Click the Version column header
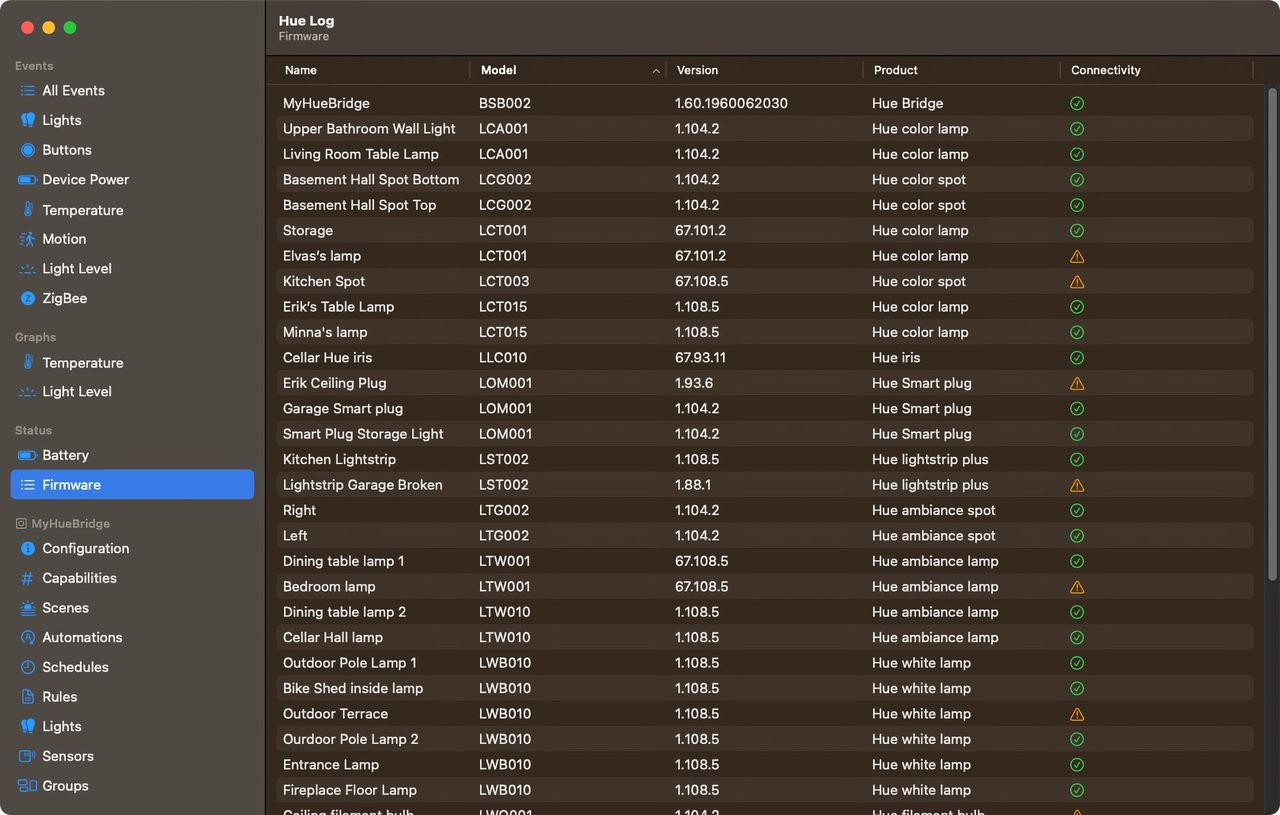 697,70
